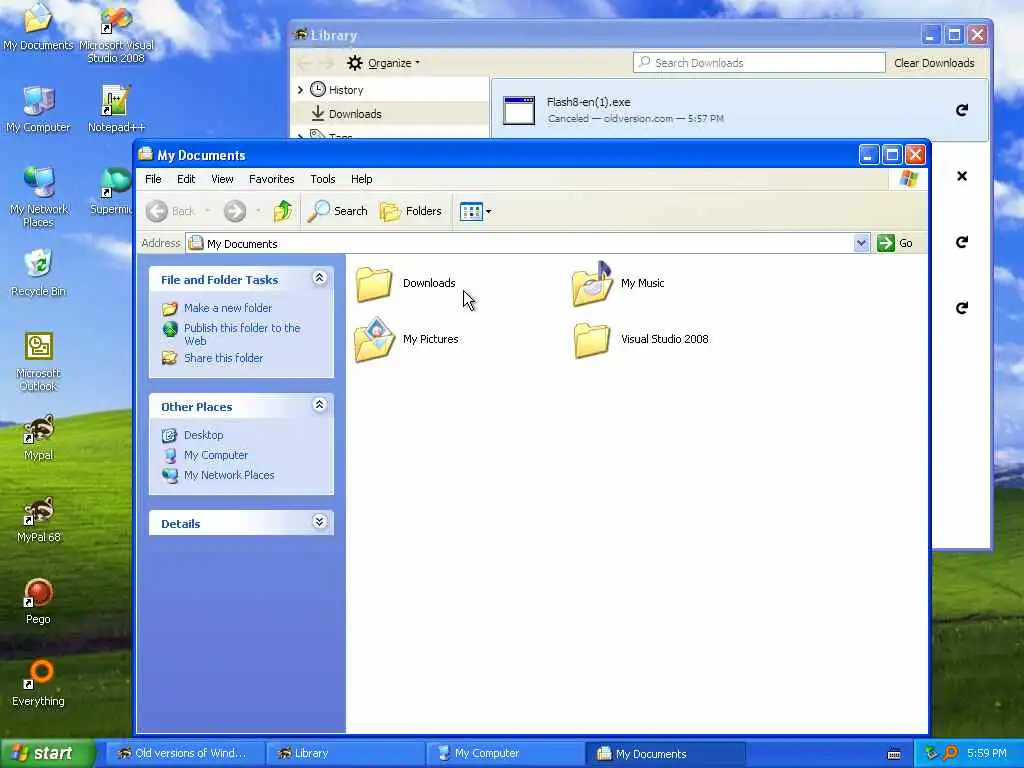This screenshot has height=768, width=1024.
Task: Select Downloads in Library sidebar
Action: click(355, 114)
